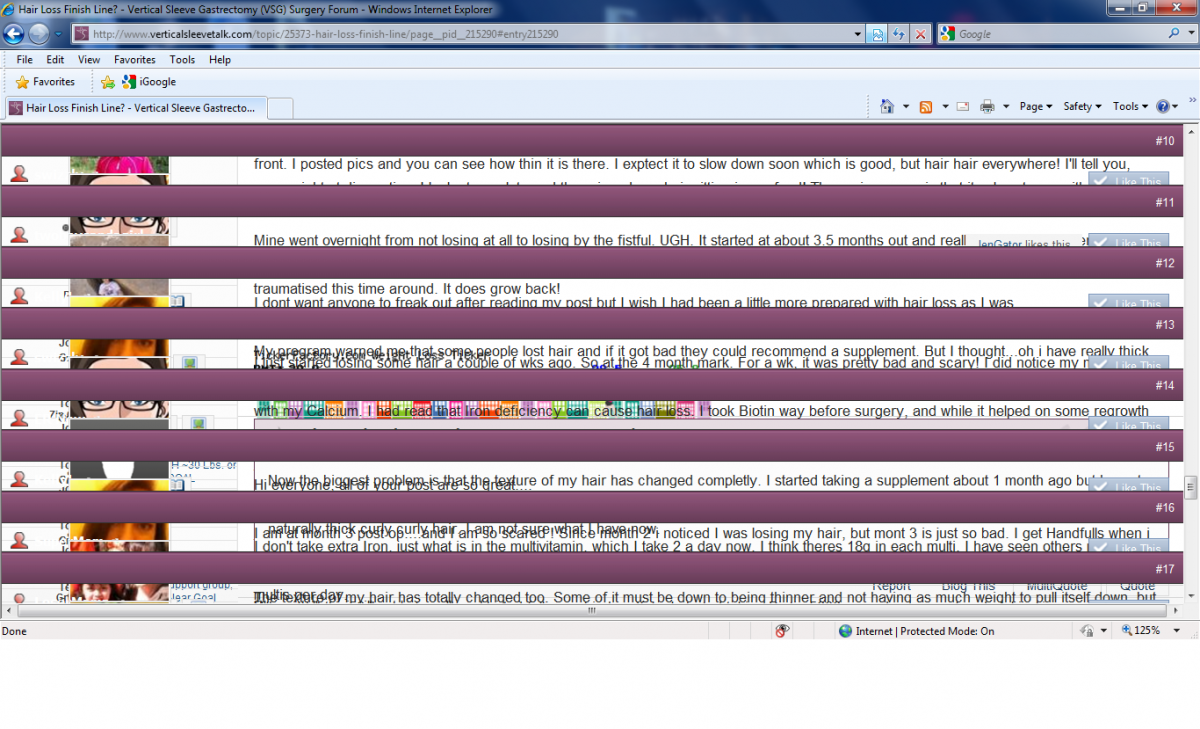
Task: Open post number #10 link
Action: (x=1164, y=141)
